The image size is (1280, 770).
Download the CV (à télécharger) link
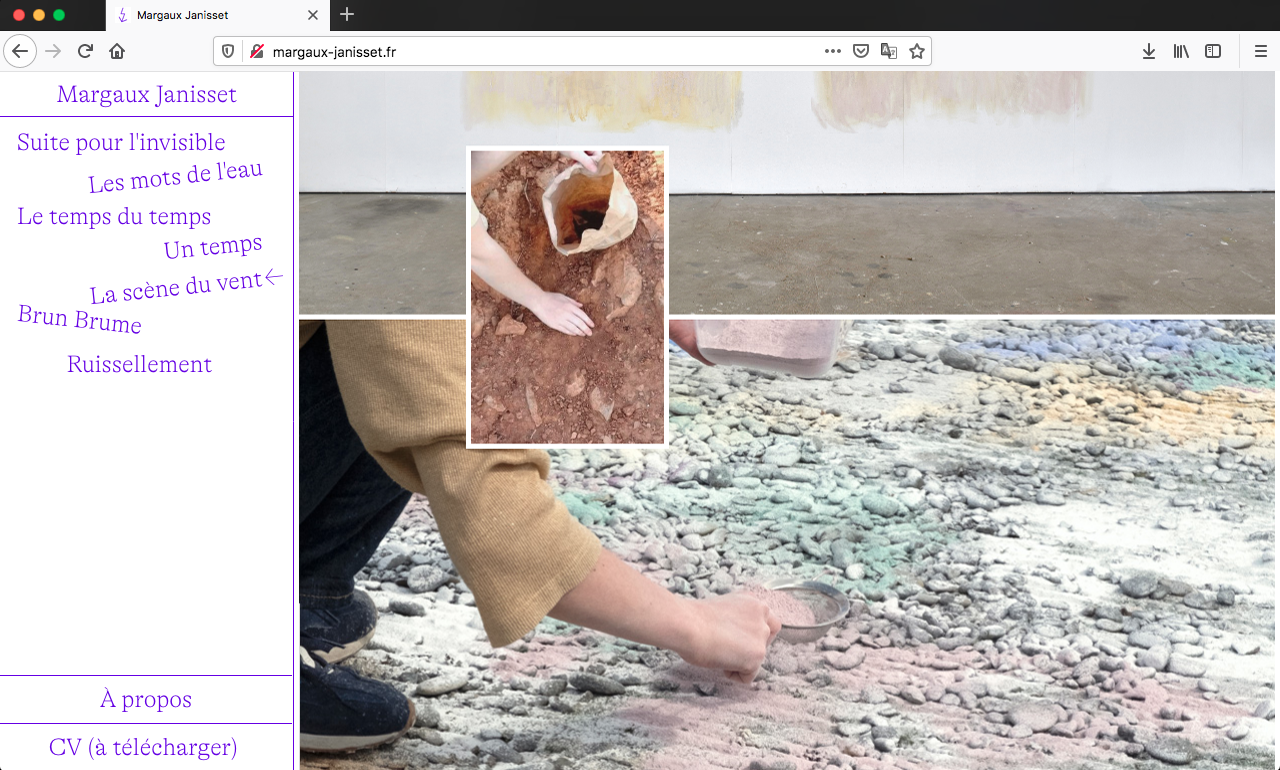pos(143,747)
